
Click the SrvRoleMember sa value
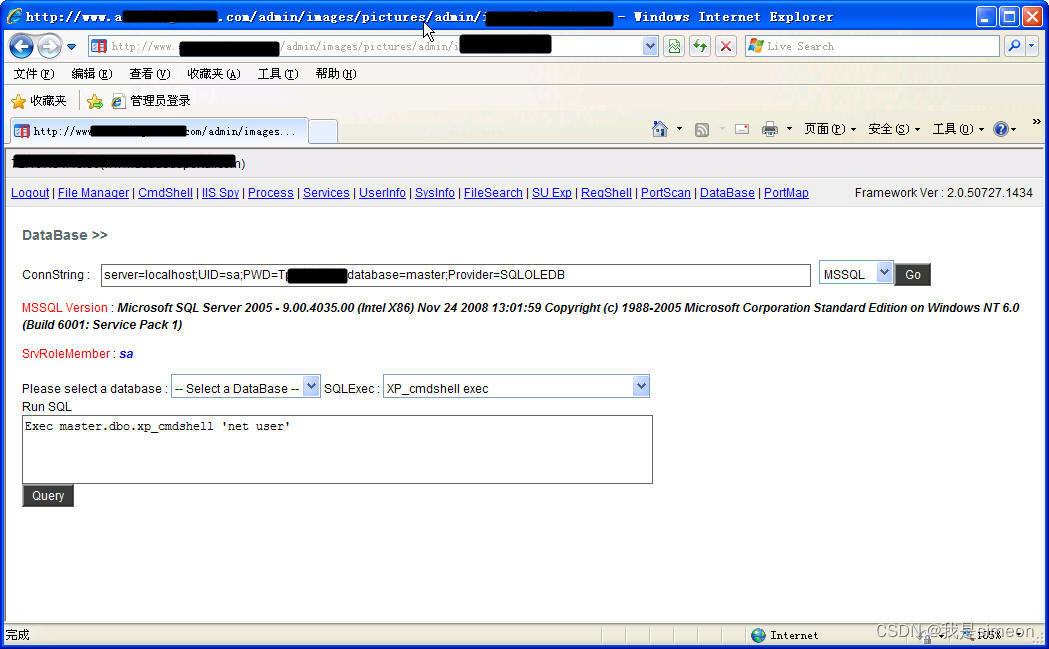(x=126, y=354)
